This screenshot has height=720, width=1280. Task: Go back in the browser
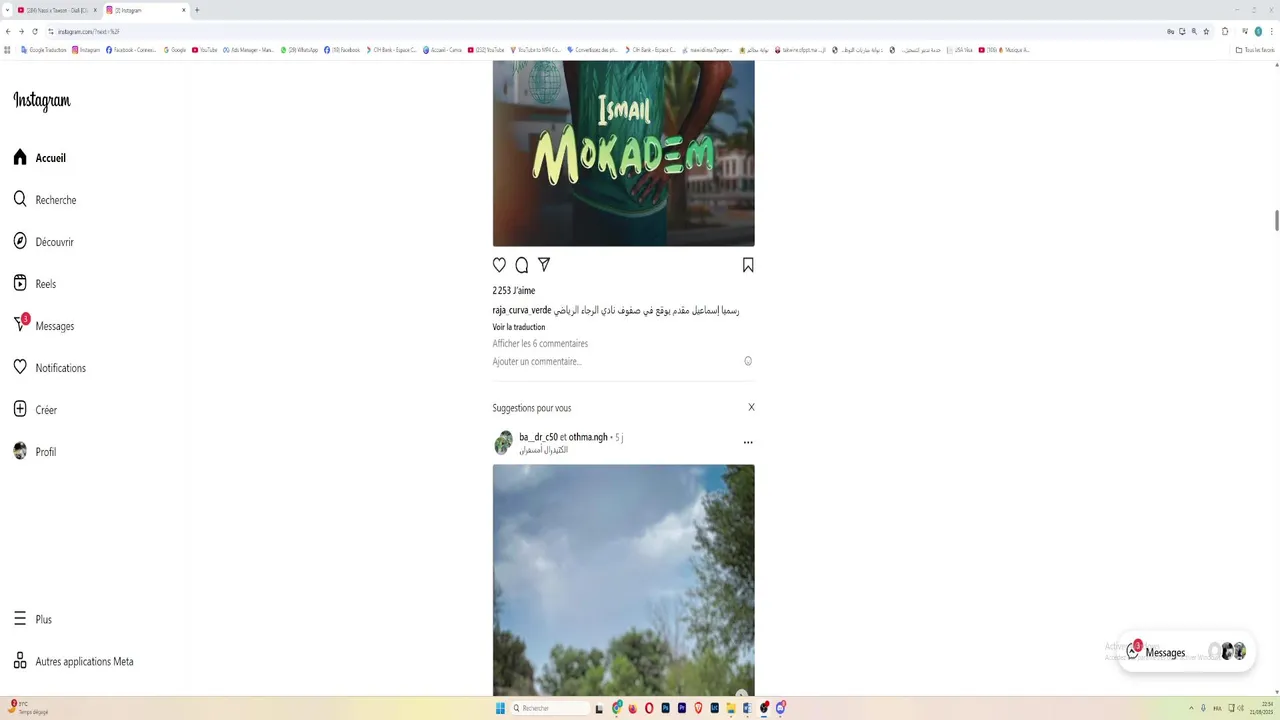8,31
